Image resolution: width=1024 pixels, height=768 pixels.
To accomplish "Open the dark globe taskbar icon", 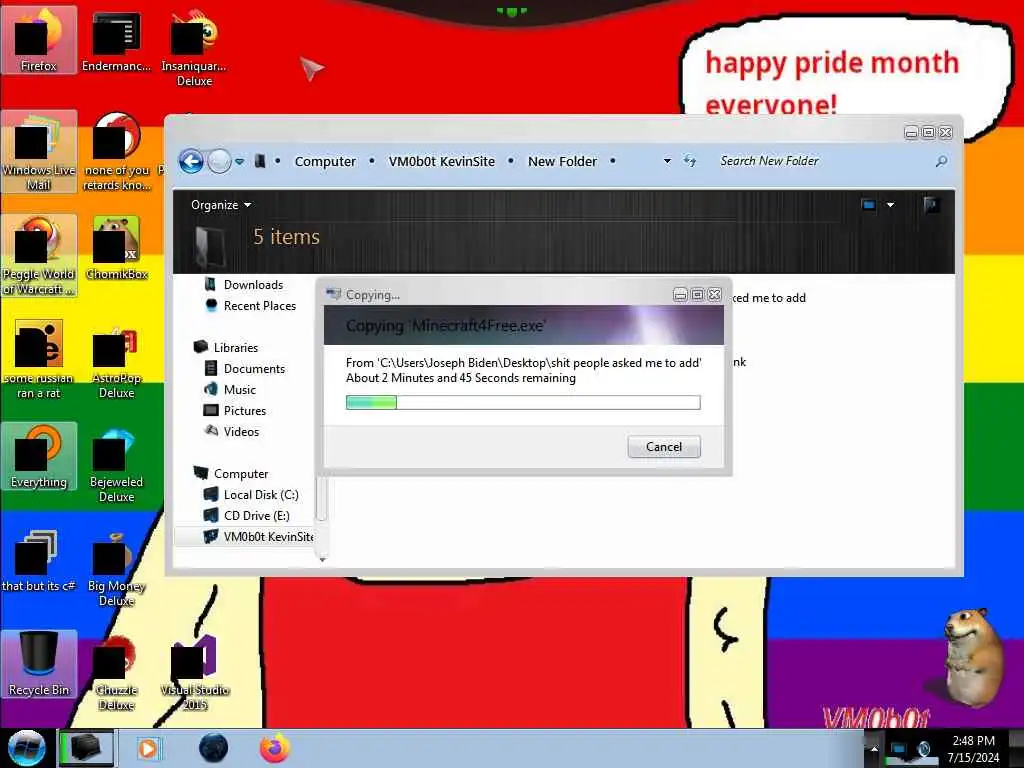I will click(213, 748).
